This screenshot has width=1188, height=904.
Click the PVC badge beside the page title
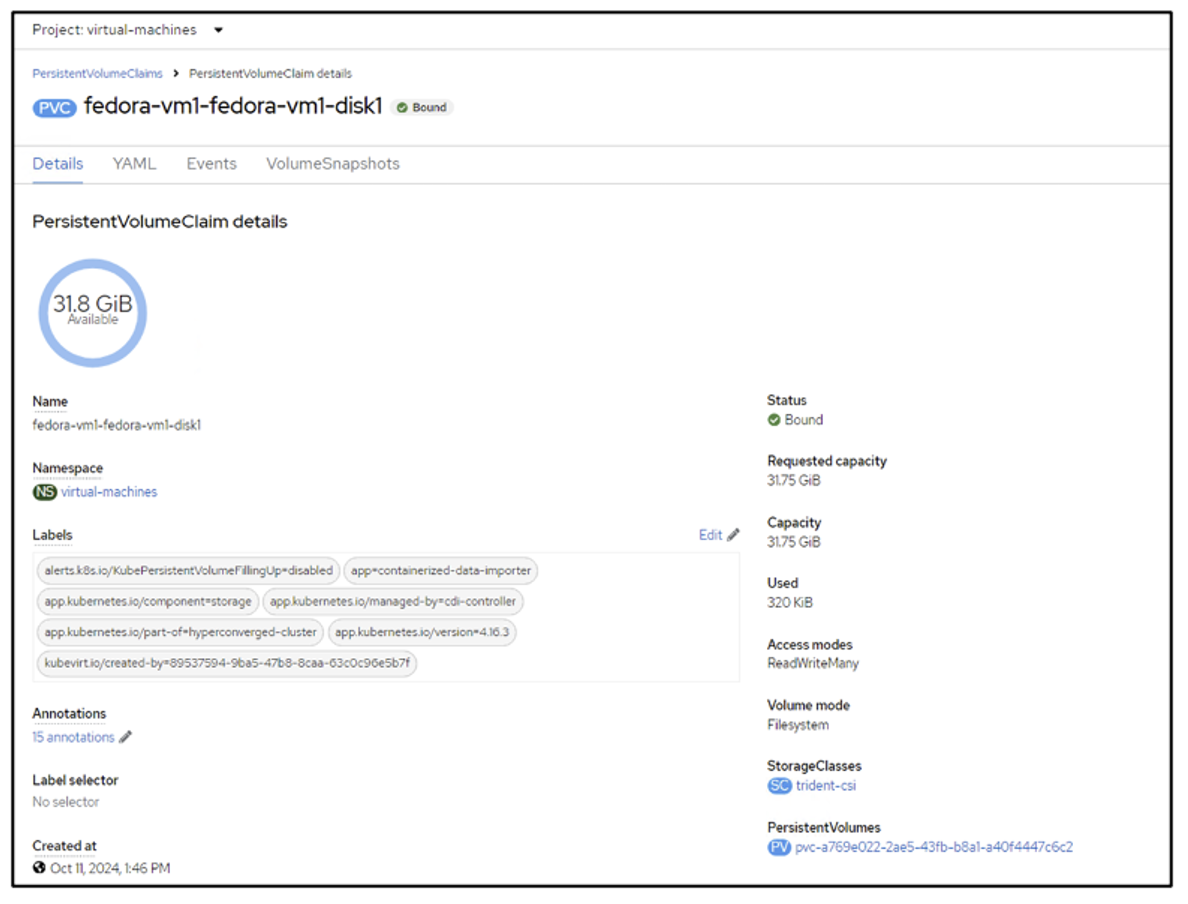pos(54,107)
